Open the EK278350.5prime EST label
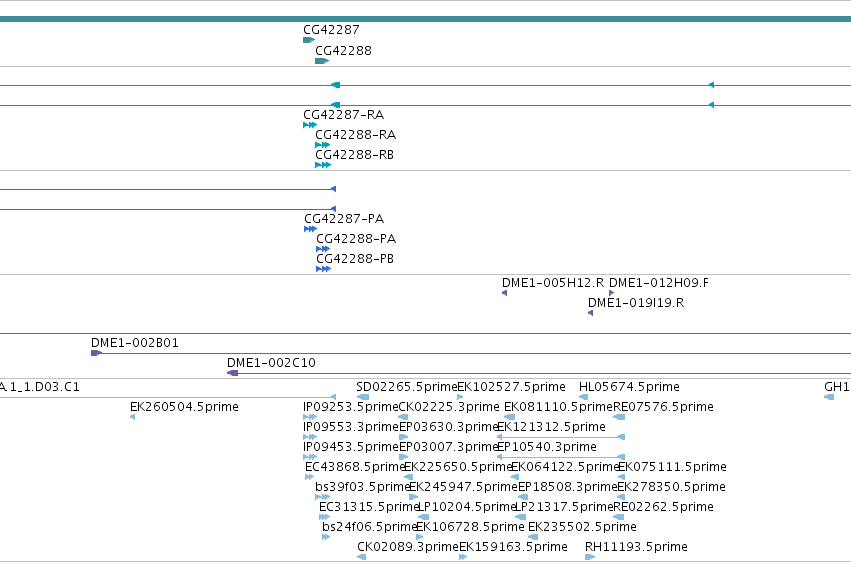Viewport: 851px width, 562px height. pyautogui.click(x=671, y=487)
